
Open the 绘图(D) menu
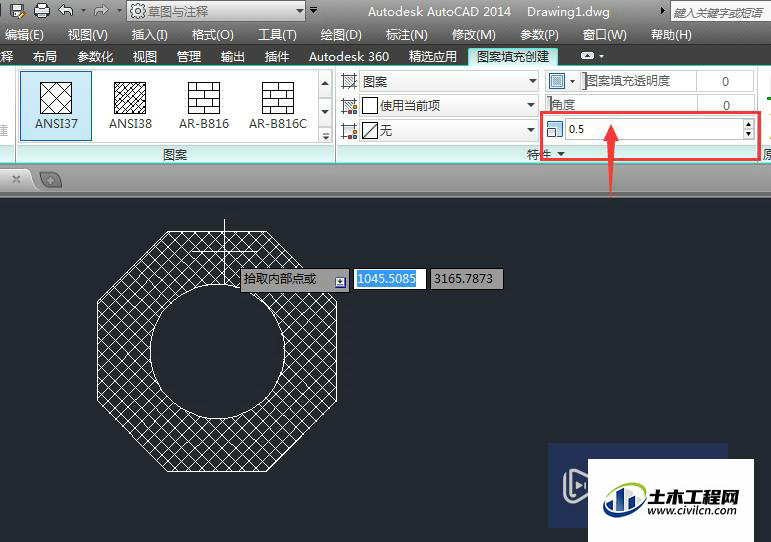(341, 35)
